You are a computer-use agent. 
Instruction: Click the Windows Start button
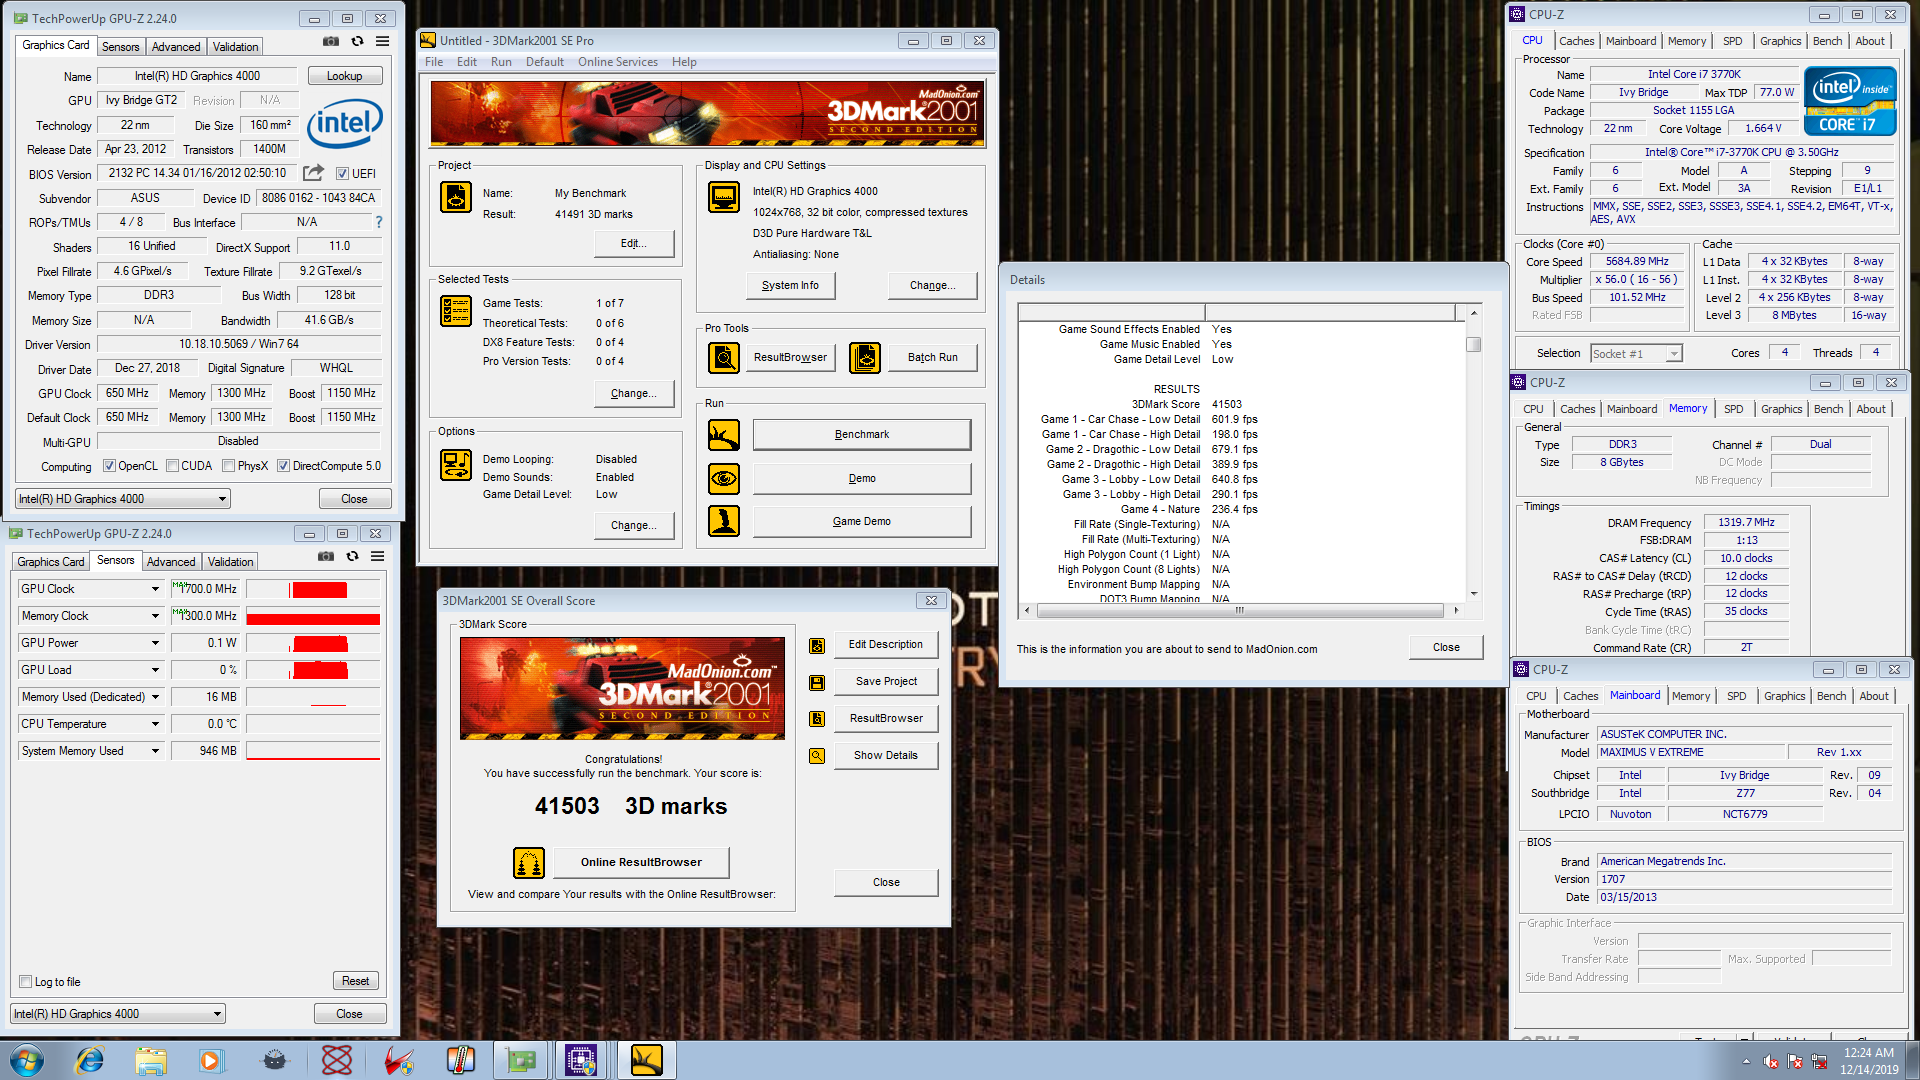[x=27, y=1060]
